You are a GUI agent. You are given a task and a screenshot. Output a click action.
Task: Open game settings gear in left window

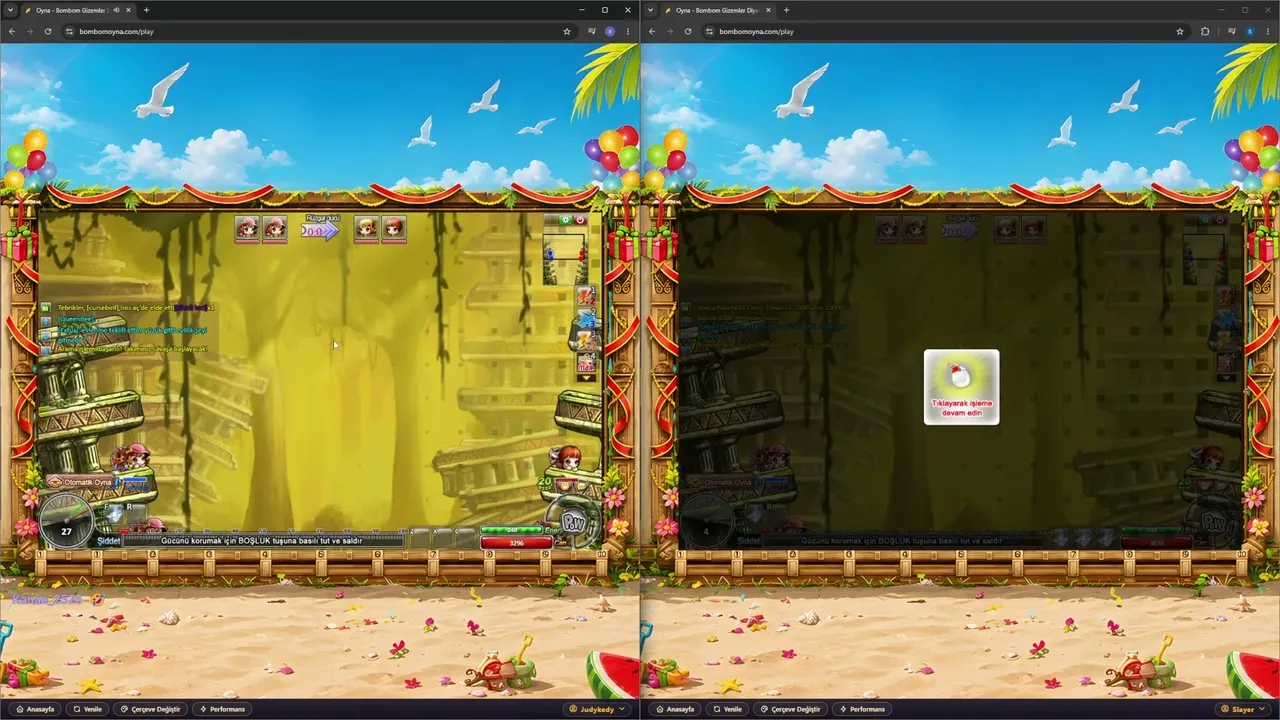pyautogui.click(x=566, y=219)
